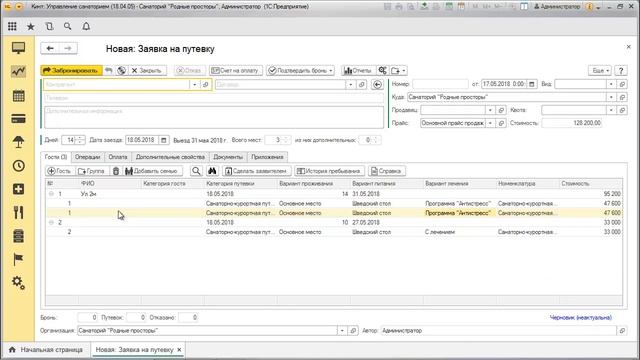This screenshot has height=360, width=640.
Task: Click Сделать заявителем button
Action: pos(256,171)
